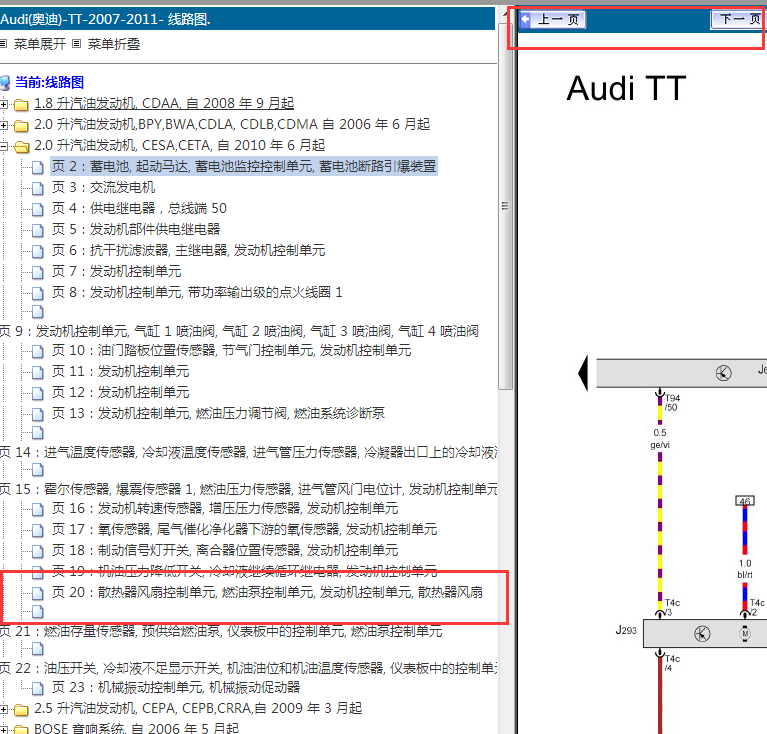Go to next page with 下一页 button

pos(738,20)
